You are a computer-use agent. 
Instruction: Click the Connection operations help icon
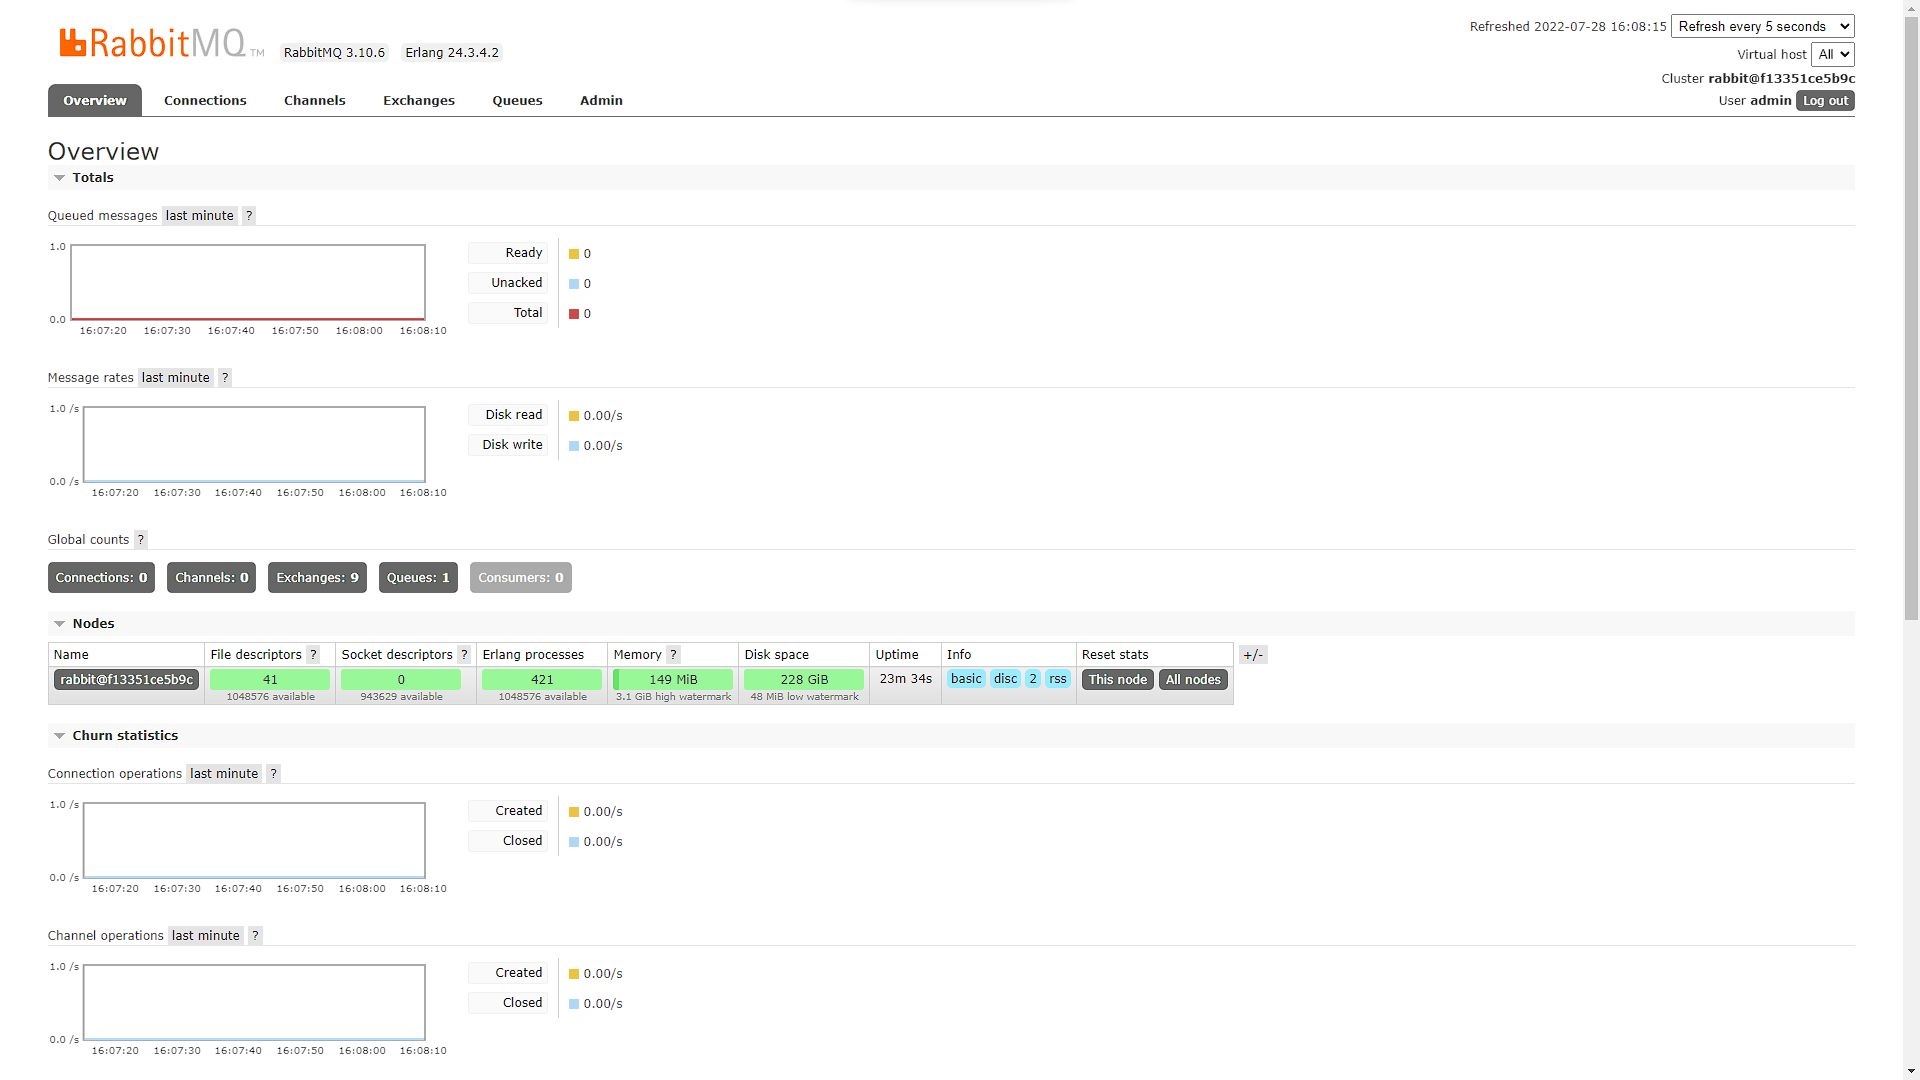[273, 774]
